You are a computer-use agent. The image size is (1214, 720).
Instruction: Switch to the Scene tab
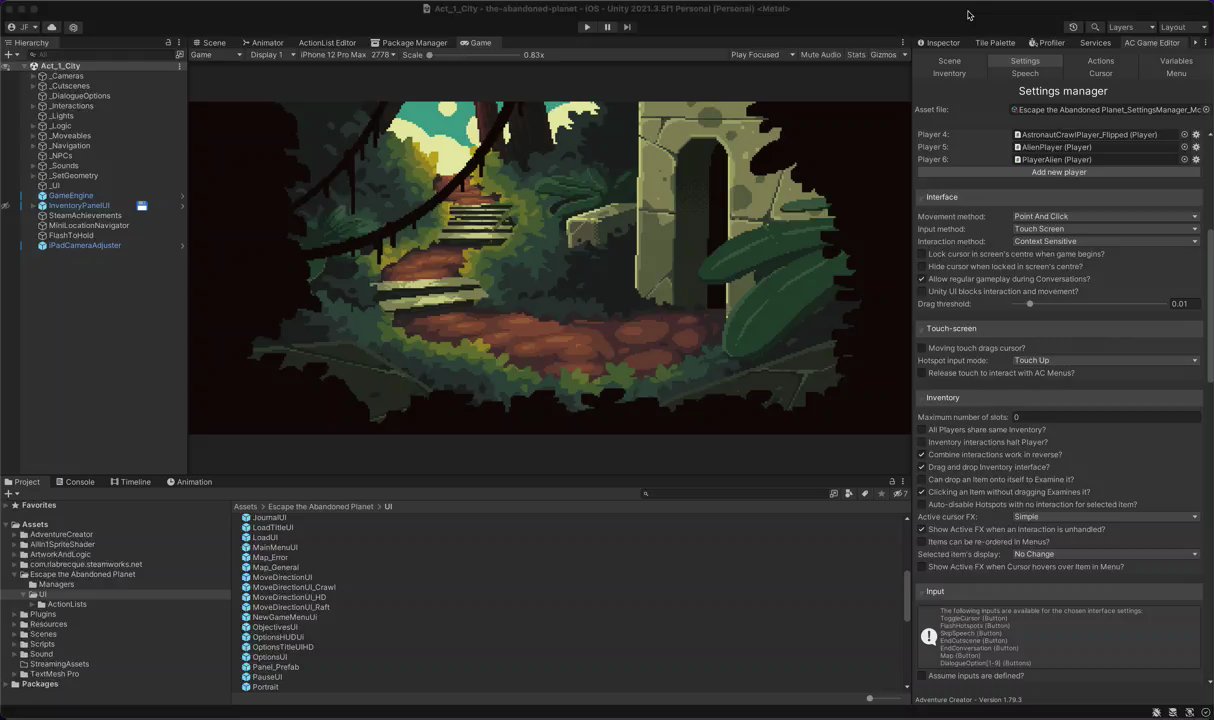(209, 43)
